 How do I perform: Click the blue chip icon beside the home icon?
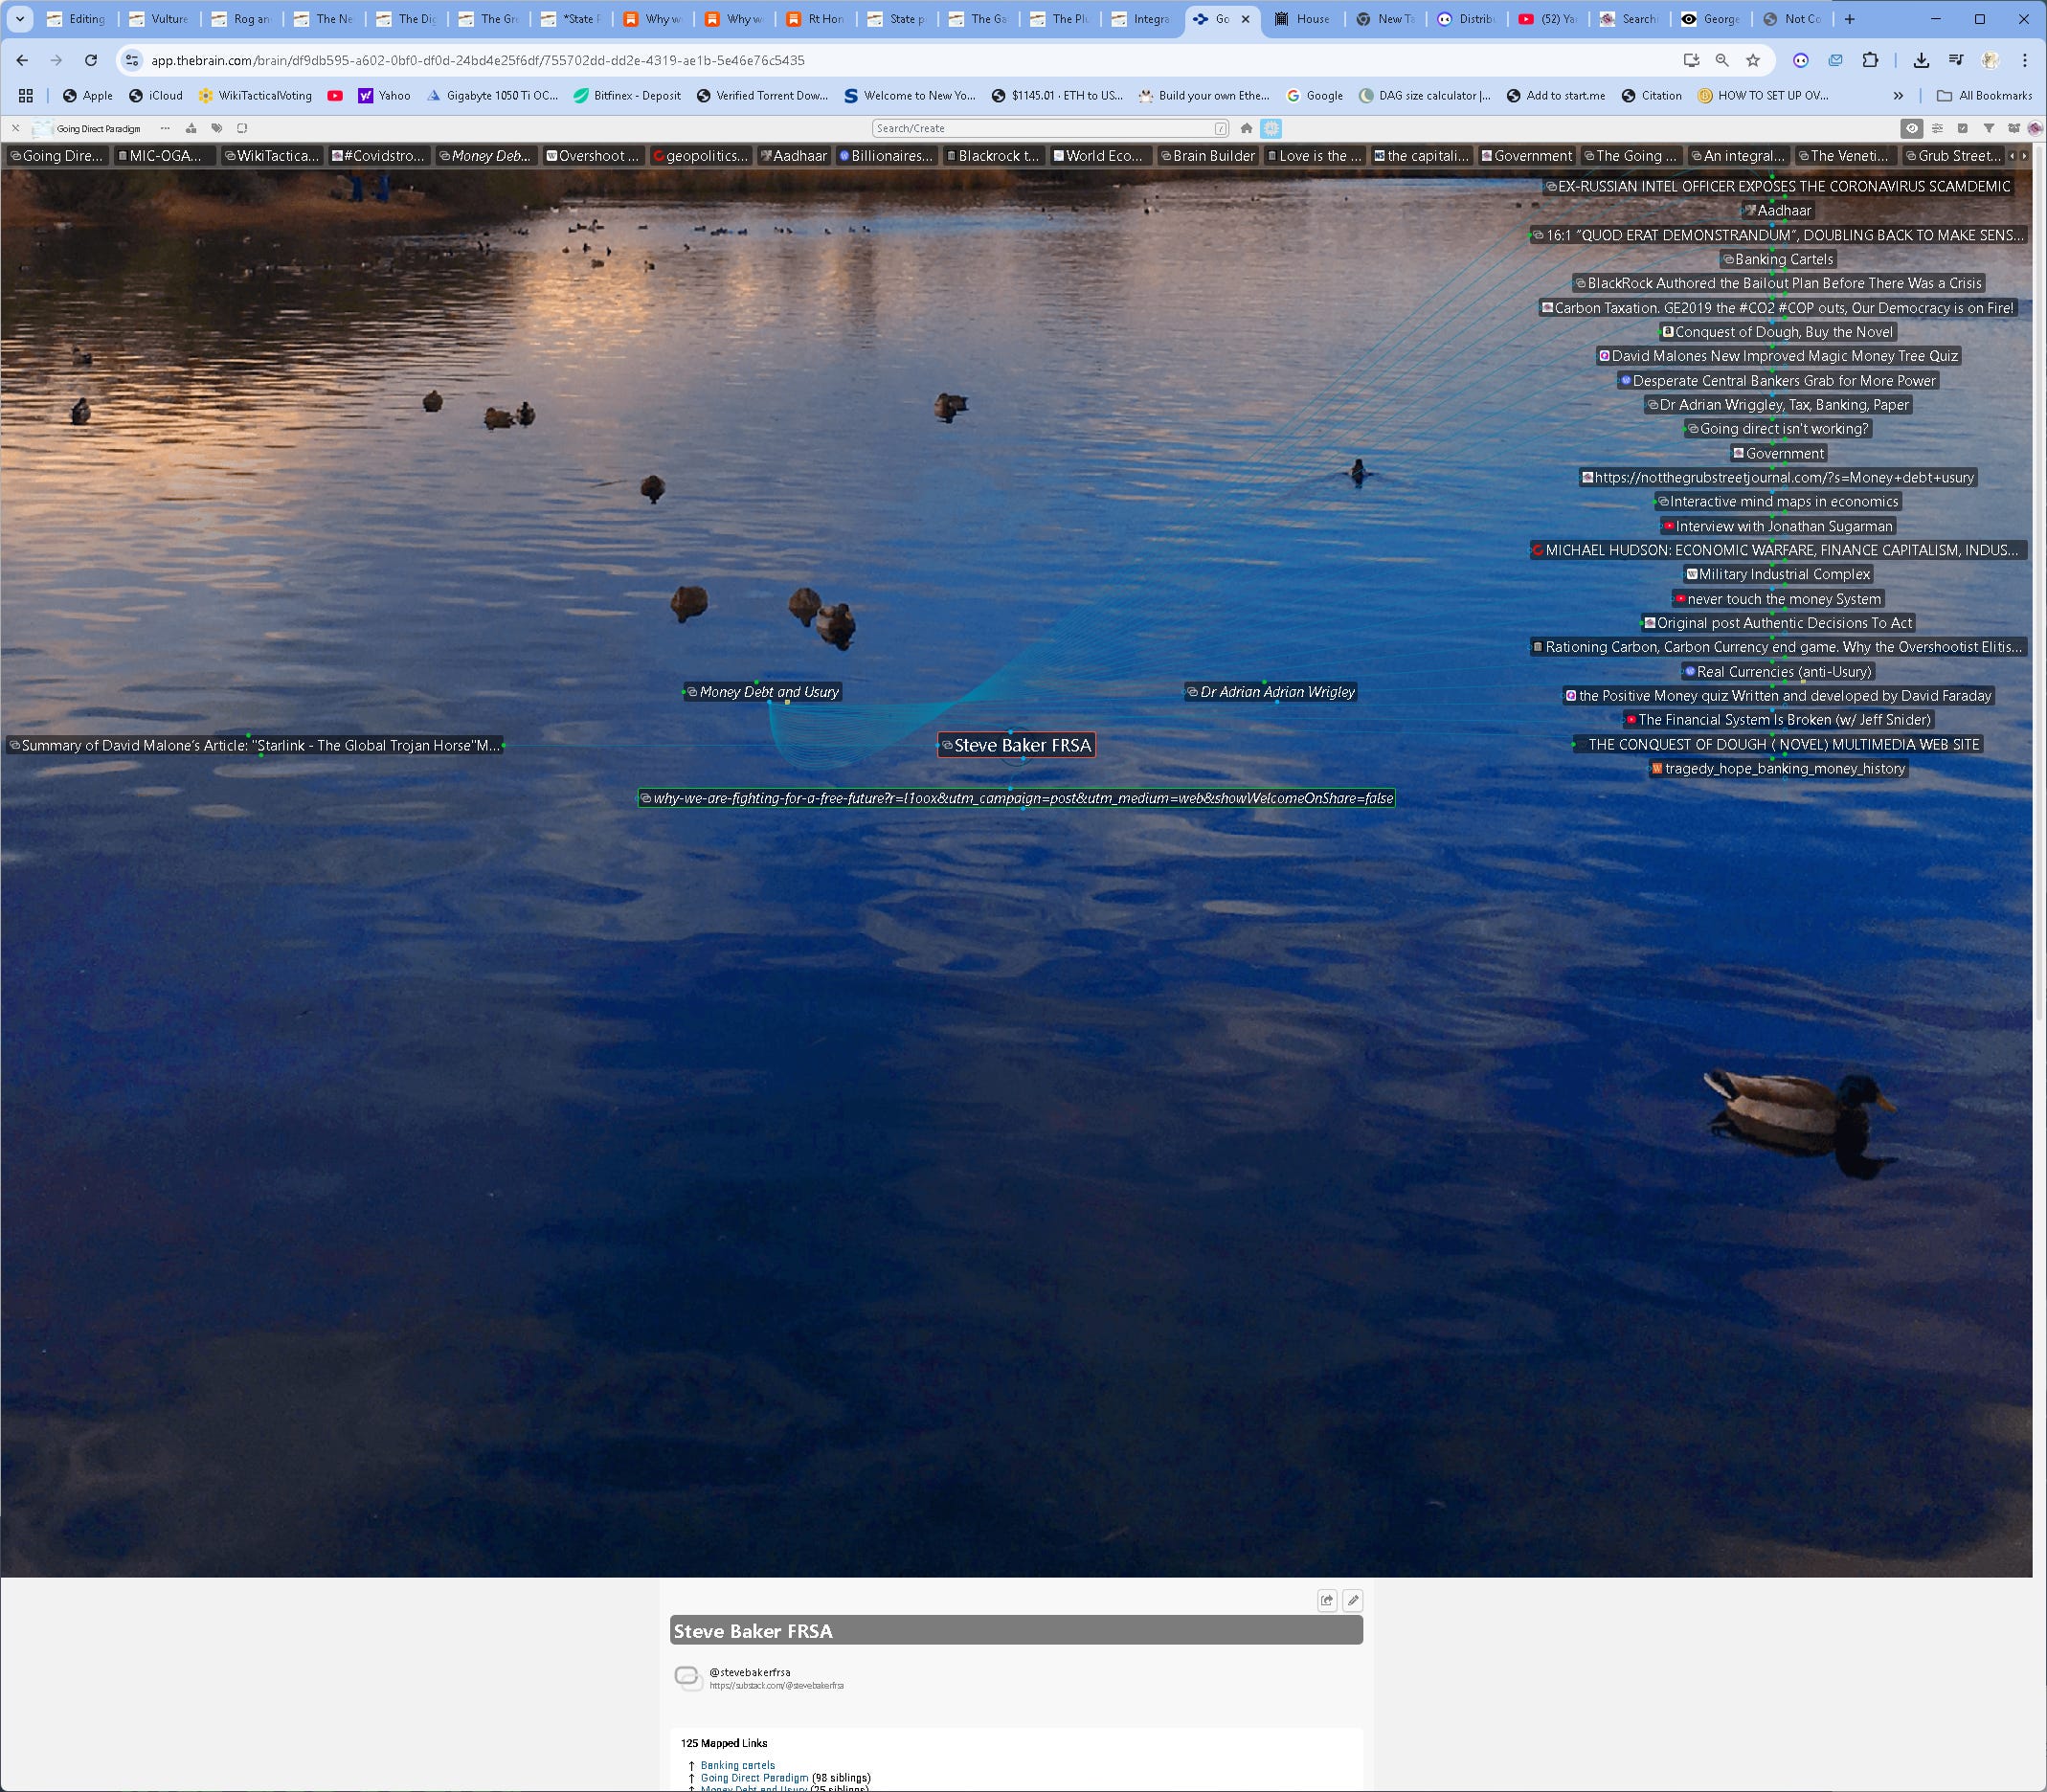(x=1271, y=128)
